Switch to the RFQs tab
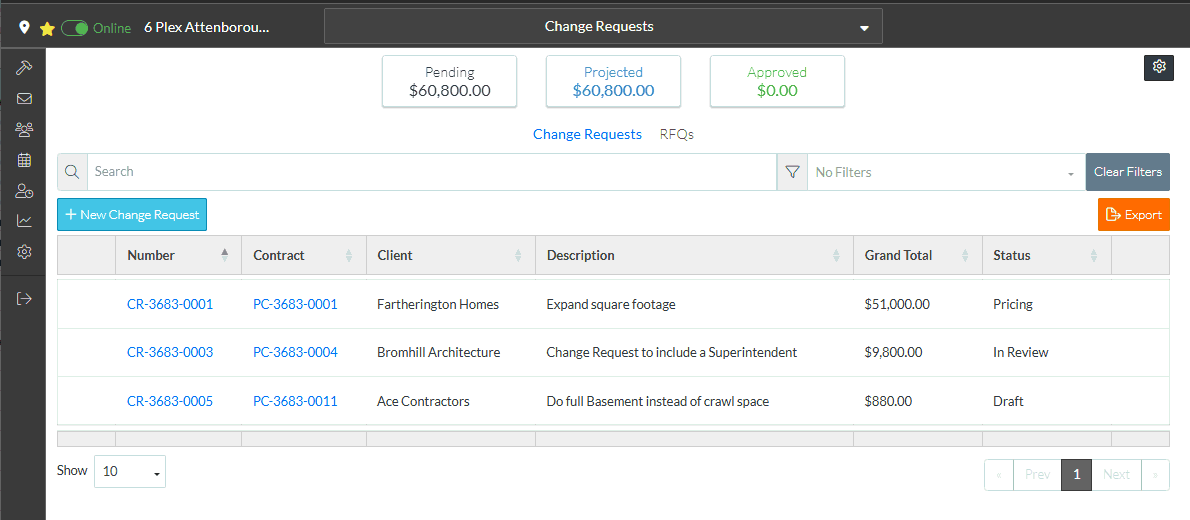Viewport: 1190px width, 520px height. tap(676, 134)
